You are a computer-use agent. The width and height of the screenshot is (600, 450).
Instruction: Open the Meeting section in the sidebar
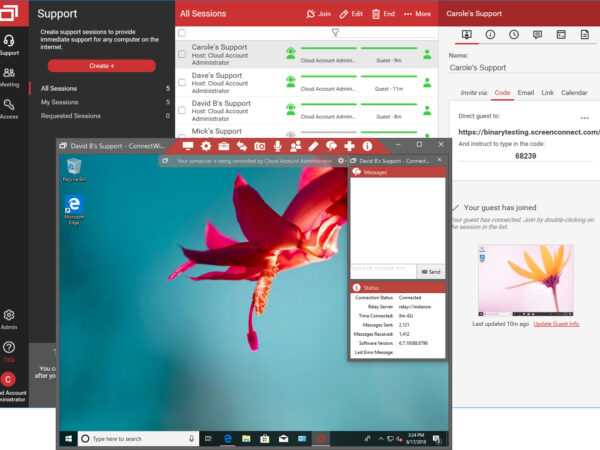click(9, 77)
